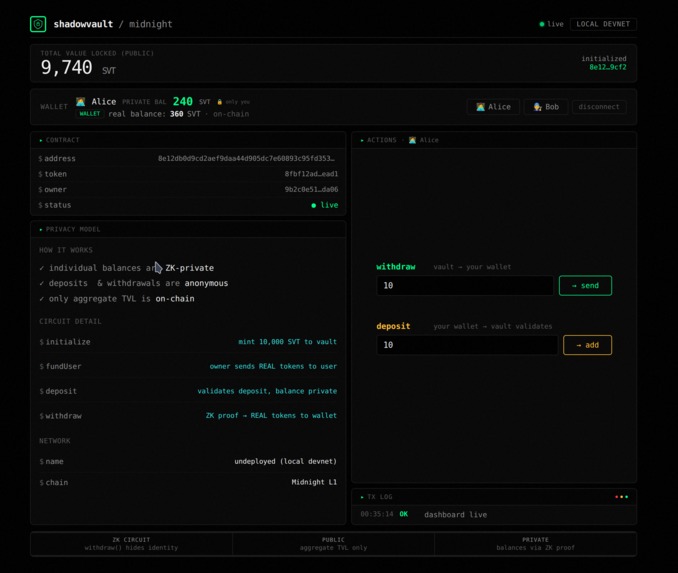Image resolution: width=678 pixels, height=573 pixels.
Task: Click the initialized hash 8e12…9cf2
Action: tap(608, 67)
